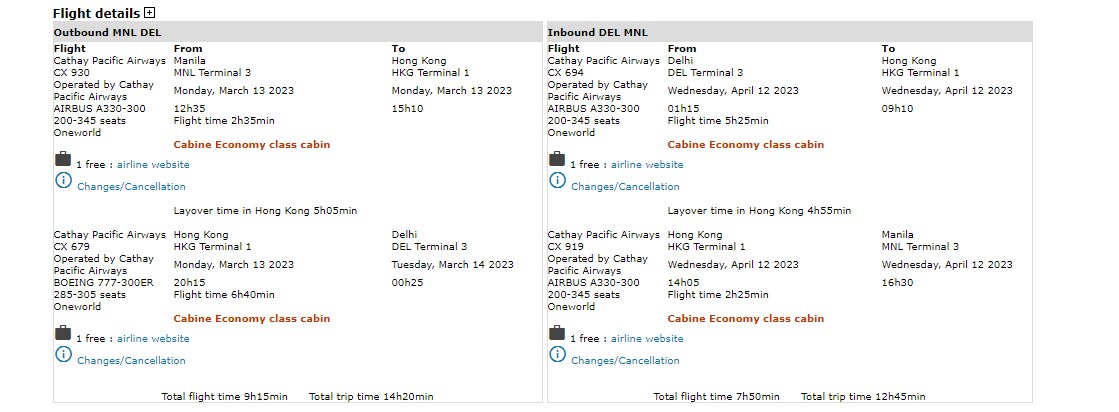Click baggage icon for flight CX 679
1119x412 pixels.
pos(63,334)
